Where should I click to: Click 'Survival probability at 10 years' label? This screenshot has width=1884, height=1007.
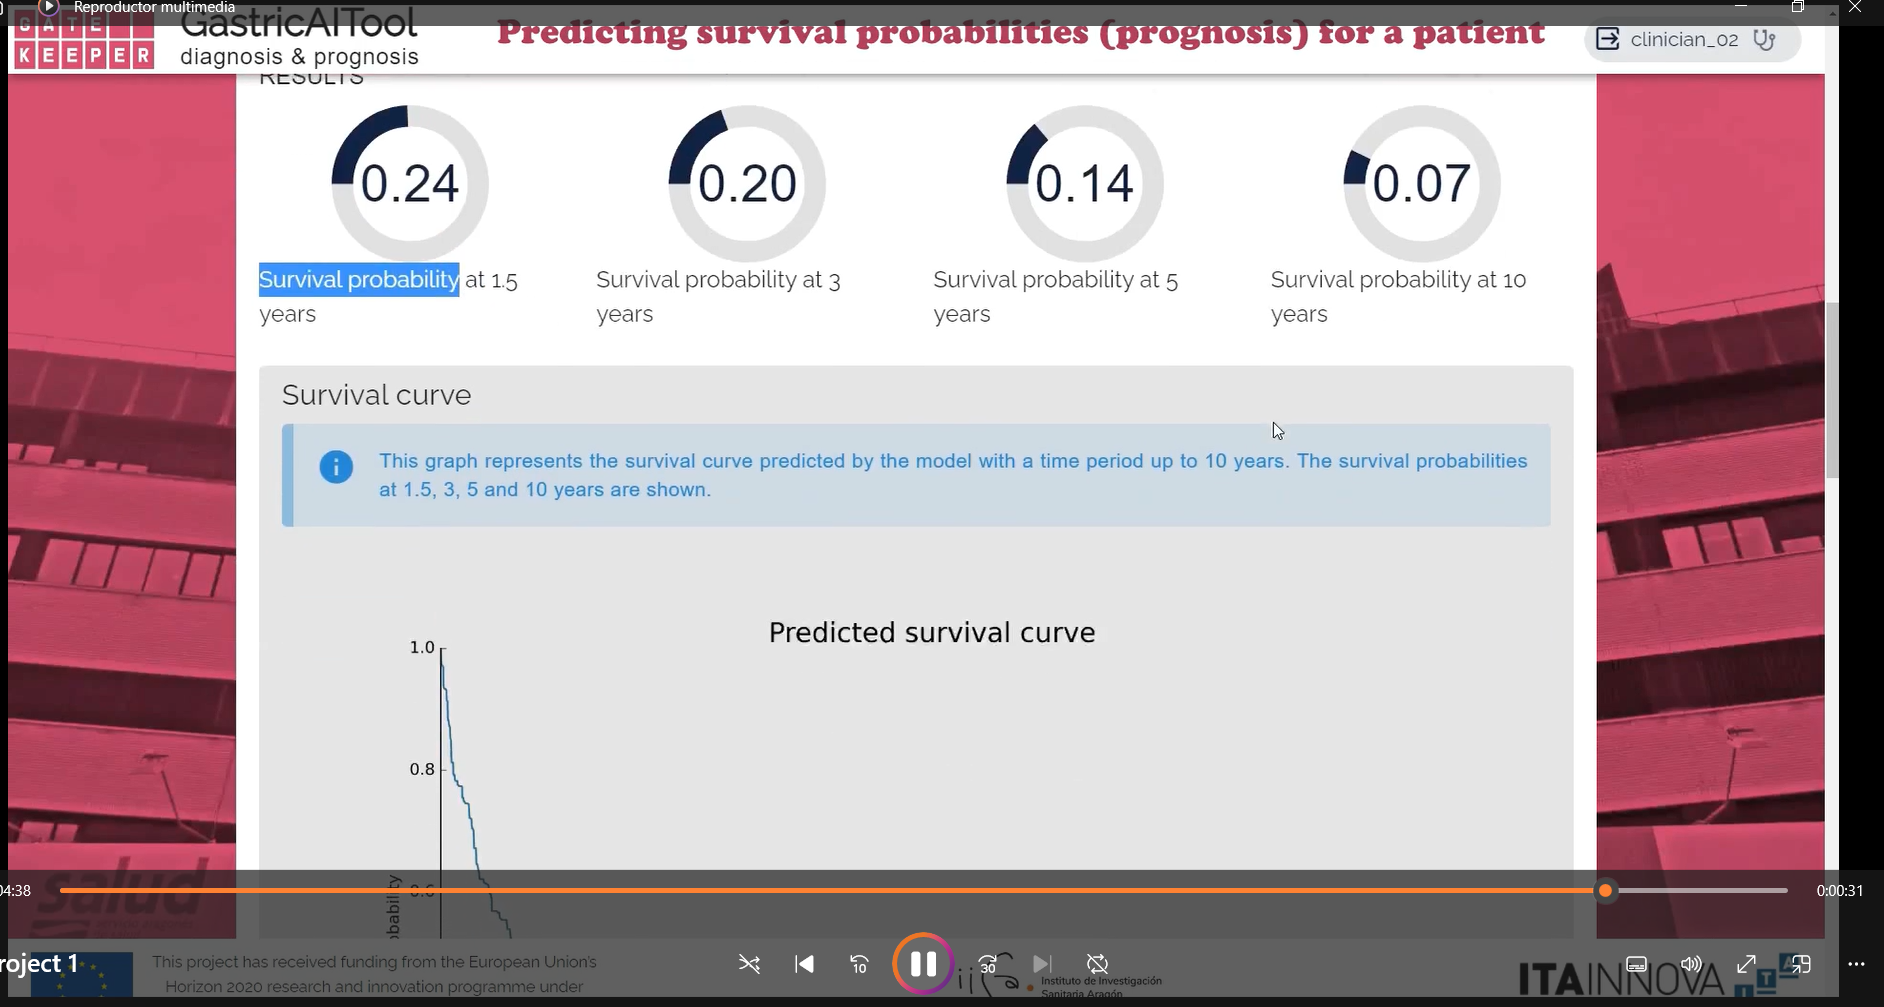pyautogui.click(x=1398, y=296)
